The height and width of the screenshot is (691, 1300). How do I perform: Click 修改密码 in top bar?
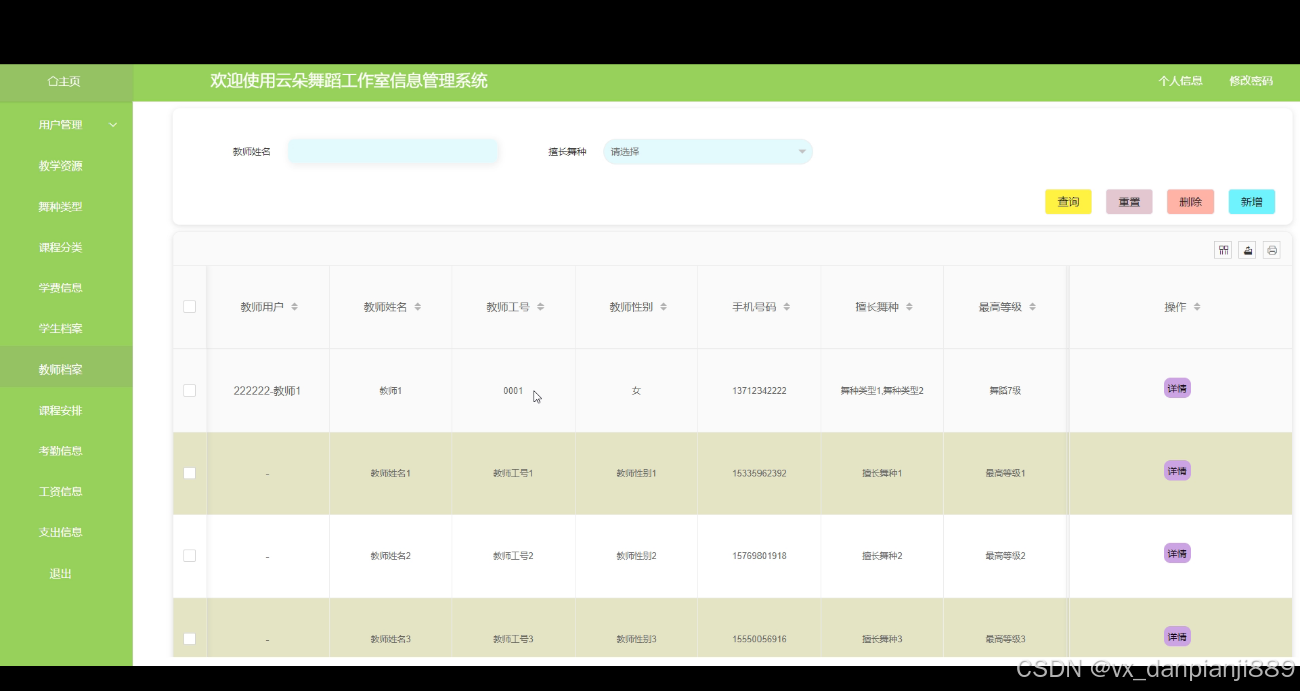(x=1251, y=81)
